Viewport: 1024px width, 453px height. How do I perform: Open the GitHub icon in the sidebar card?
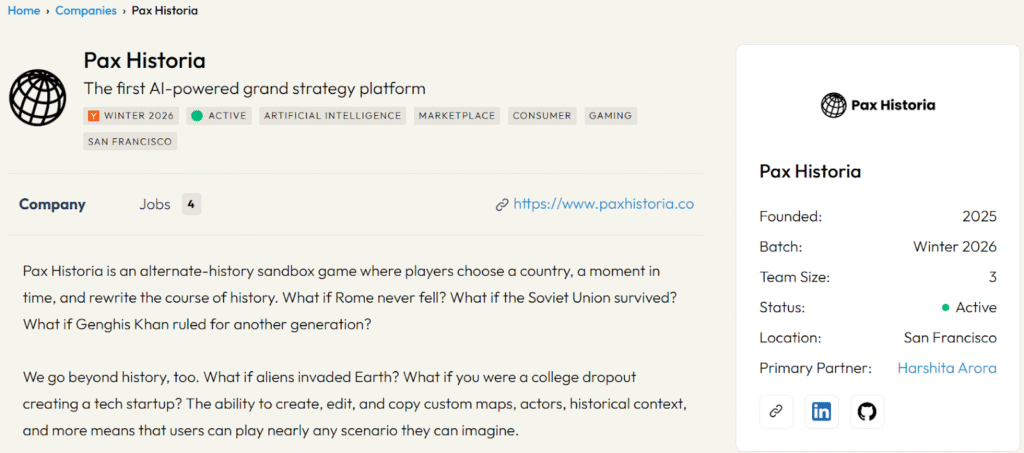point(867,411)
